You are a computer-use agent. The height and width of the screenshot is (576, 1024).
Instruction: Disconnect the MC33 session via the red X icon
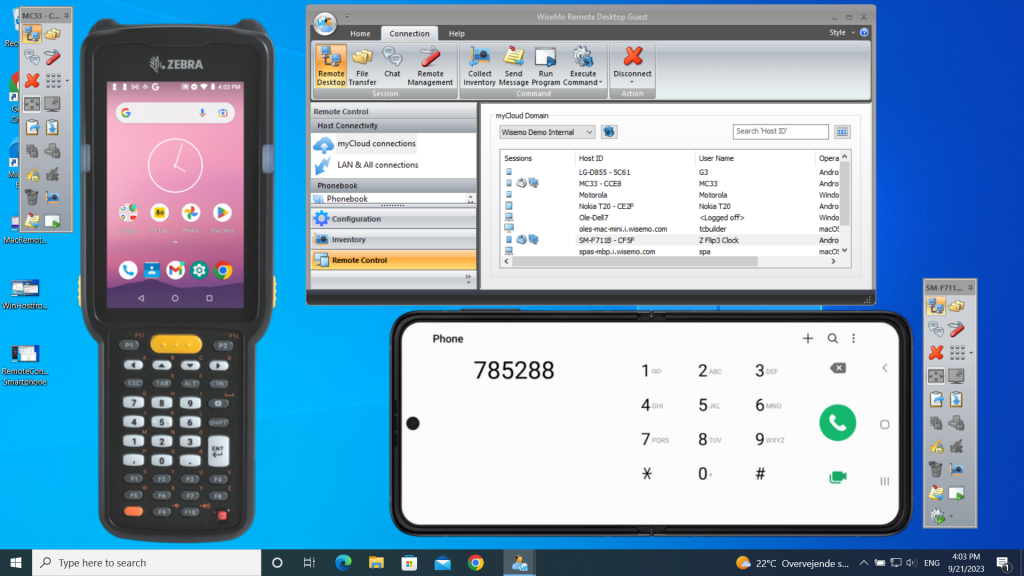pyautogui.click(x=33, y=79)
